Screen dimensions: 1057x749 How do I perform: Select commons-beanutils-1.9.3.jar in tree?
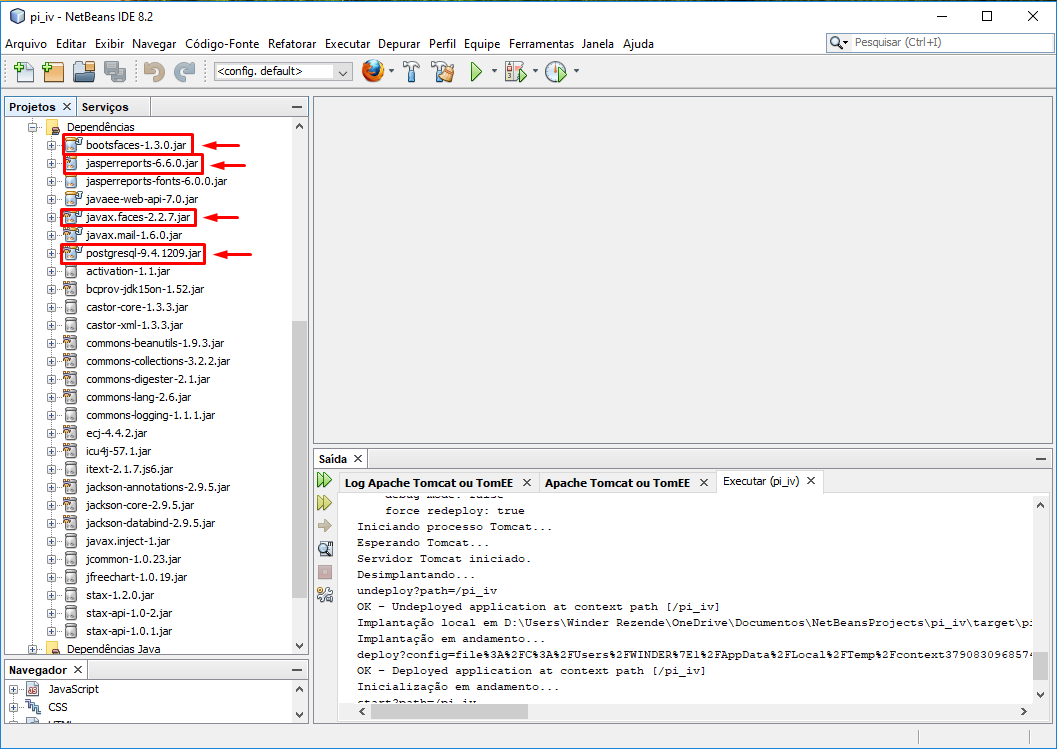point(155,343)
